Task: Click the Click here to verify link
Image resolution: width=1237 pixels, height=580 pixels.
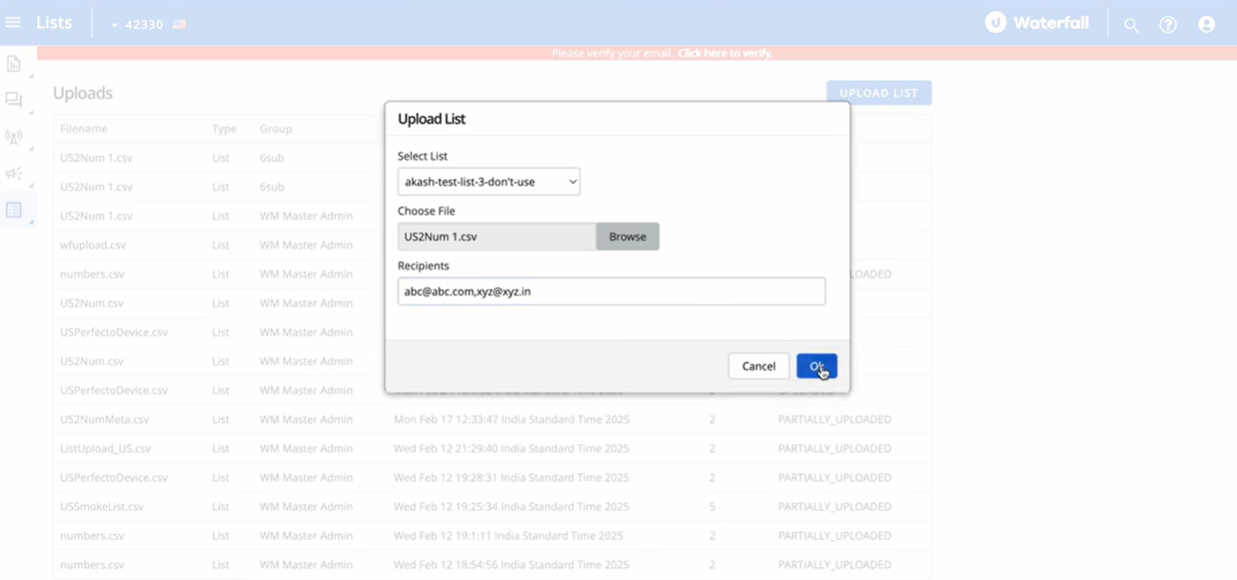Action: (724, 52)
